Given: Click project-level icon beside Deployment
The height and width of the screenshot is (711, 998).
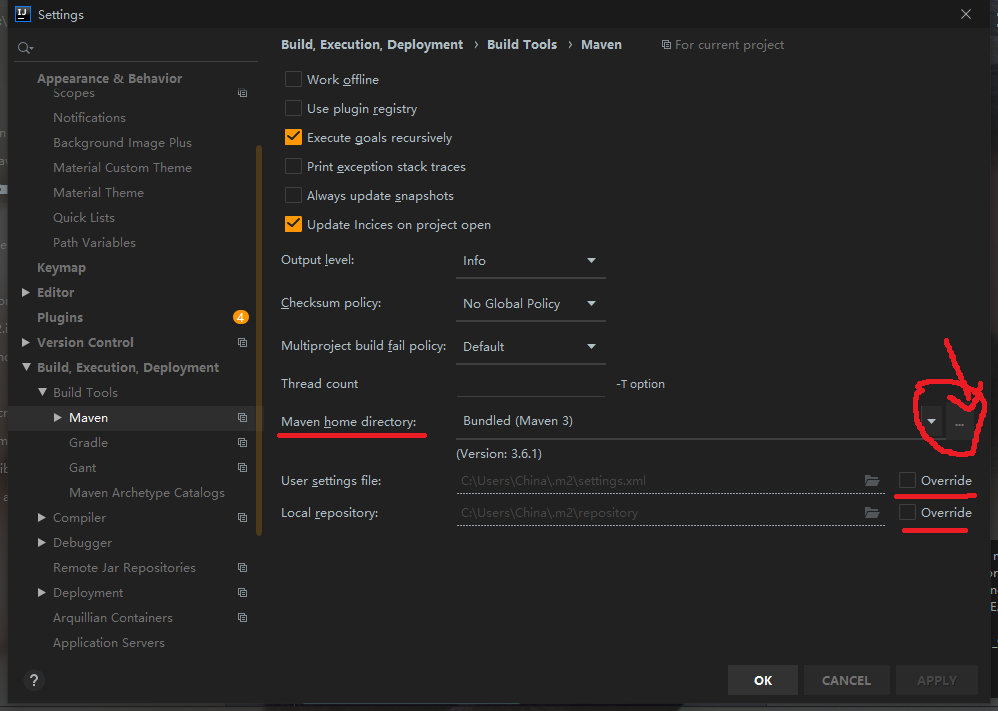Looking at the screenshot, I should (242, 593).
